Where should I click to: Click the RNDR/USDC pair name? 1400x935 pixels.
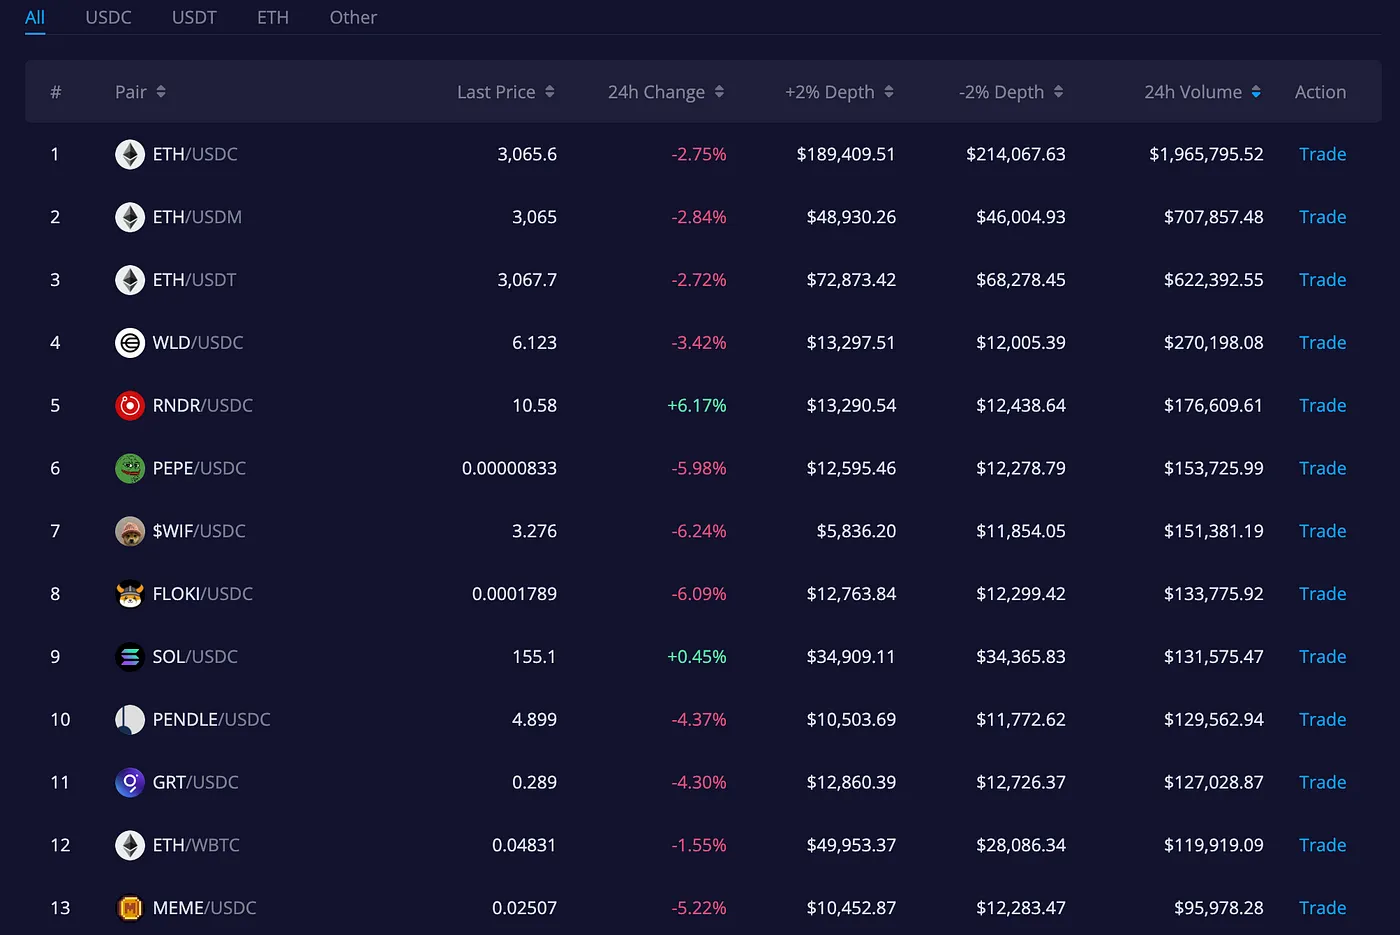[x=203, y=405]
